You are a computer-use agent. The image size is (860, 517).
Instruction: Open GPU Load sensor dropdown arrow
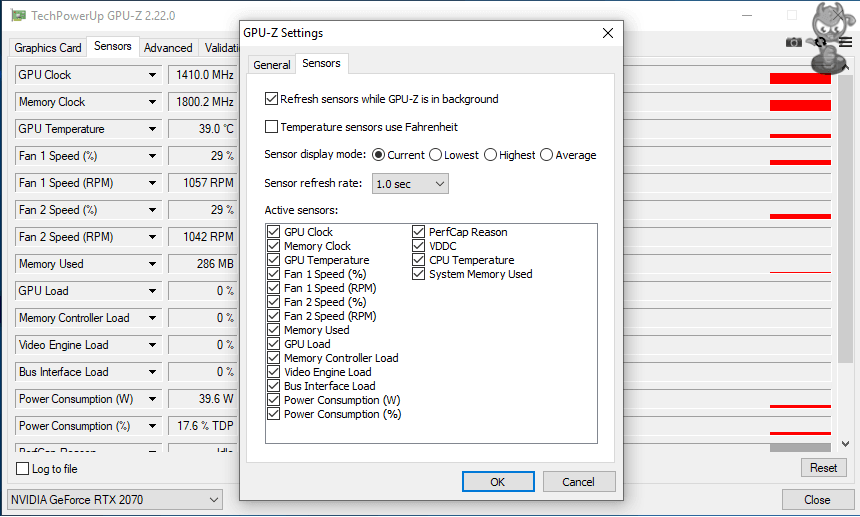point(152,291)
